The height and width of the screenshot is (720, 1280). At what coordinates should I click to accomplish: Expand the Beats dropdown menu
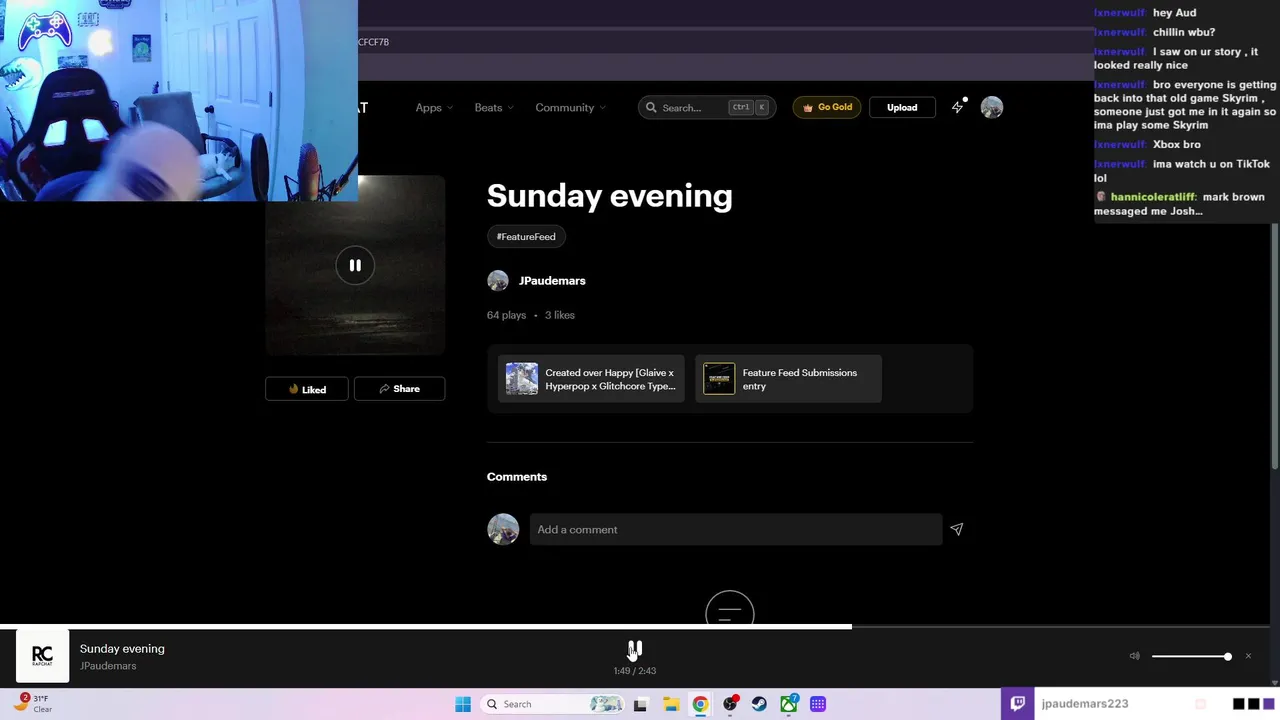[x=494, y=108]
